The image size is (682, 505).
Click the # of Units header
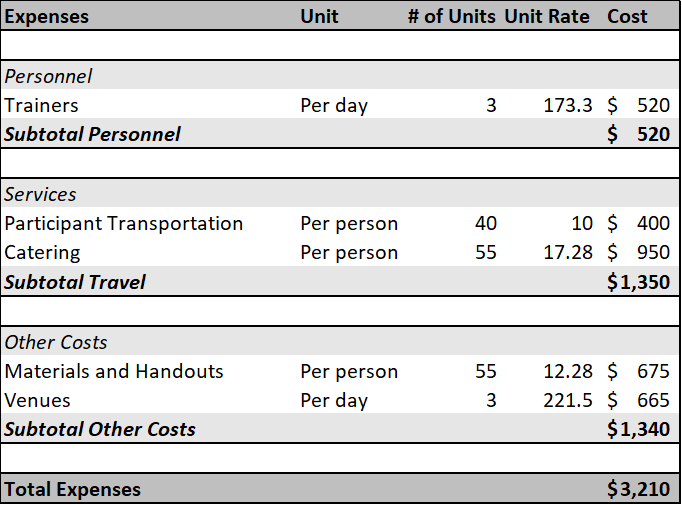point(451,17)
